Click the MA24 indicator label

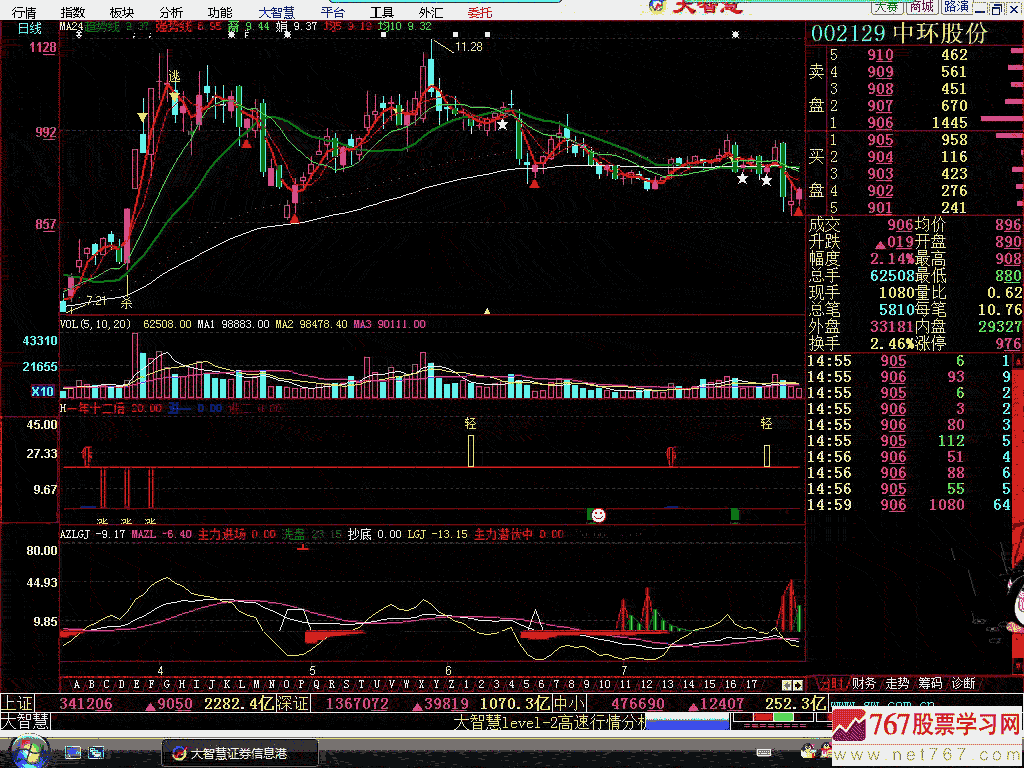pyautogui.click(x=71, y=27)
